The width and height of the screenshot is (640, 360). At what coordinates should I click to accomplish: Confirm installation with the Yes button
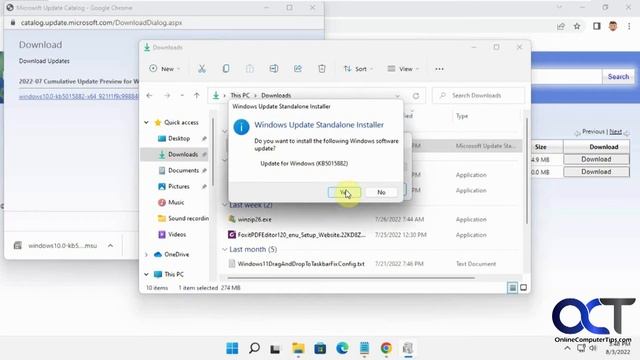click(x=344, y=192)
